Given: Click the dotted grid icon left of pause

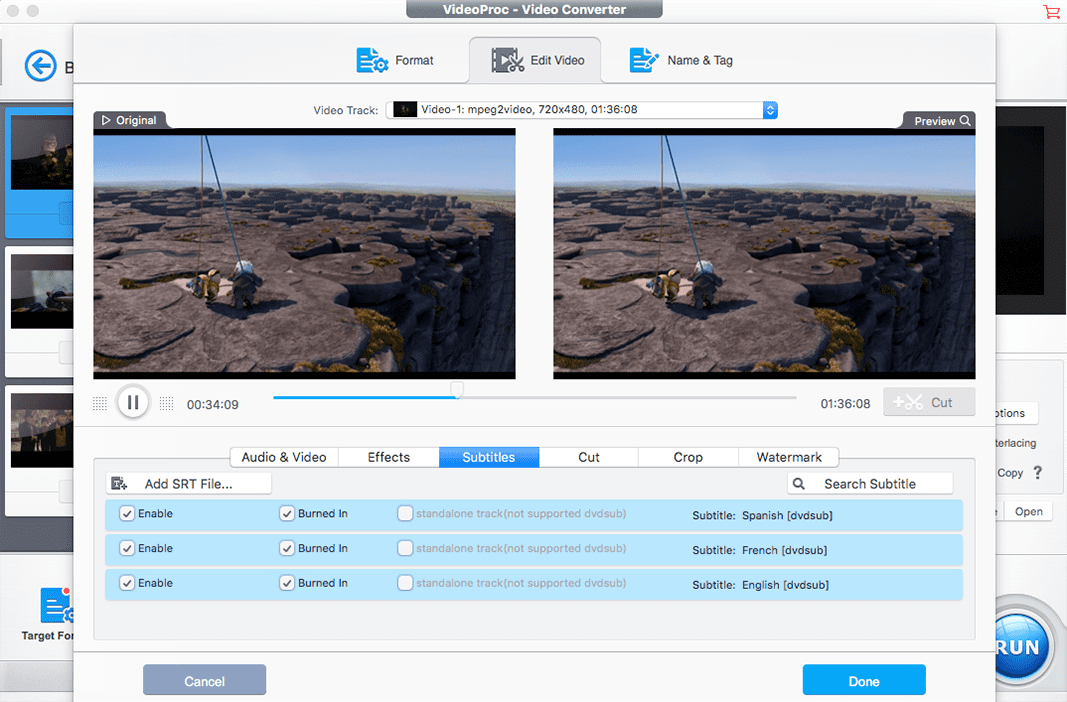Looking at the screenshot, I should point(99,403).
